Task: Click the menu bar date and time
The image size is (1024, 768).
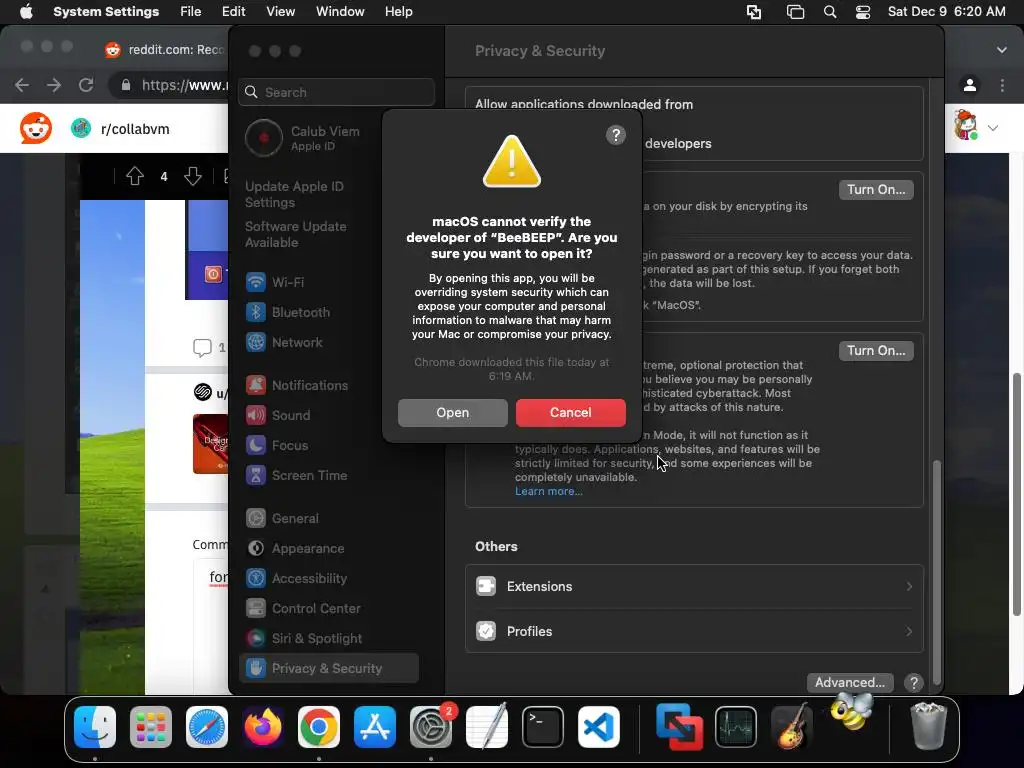Action: coord(946,12)
